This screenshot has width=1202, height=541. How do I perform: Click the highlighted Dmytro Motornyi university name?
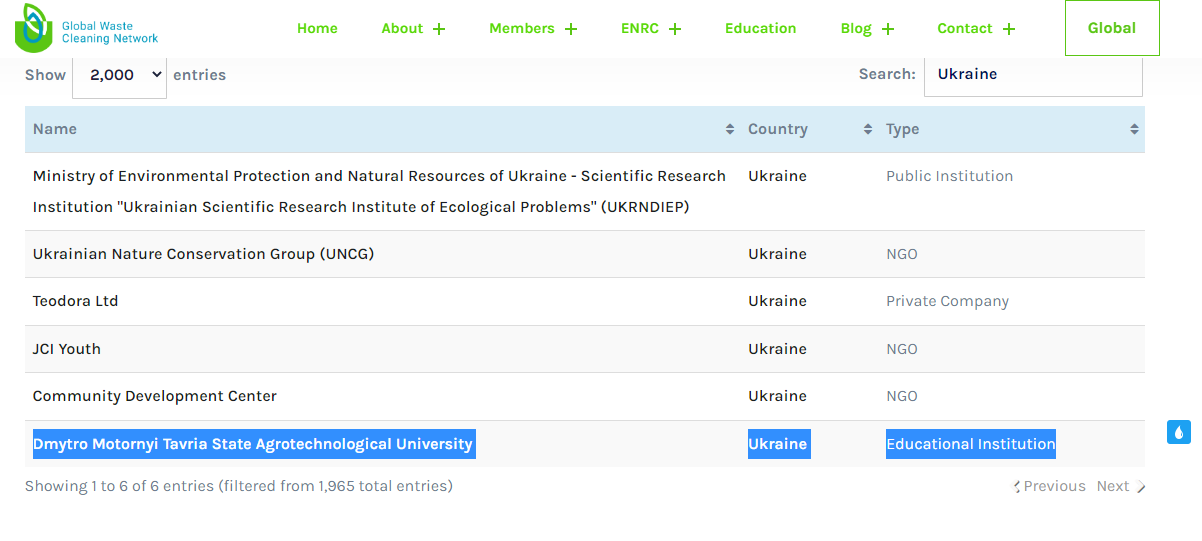click(x=253, y=444)
